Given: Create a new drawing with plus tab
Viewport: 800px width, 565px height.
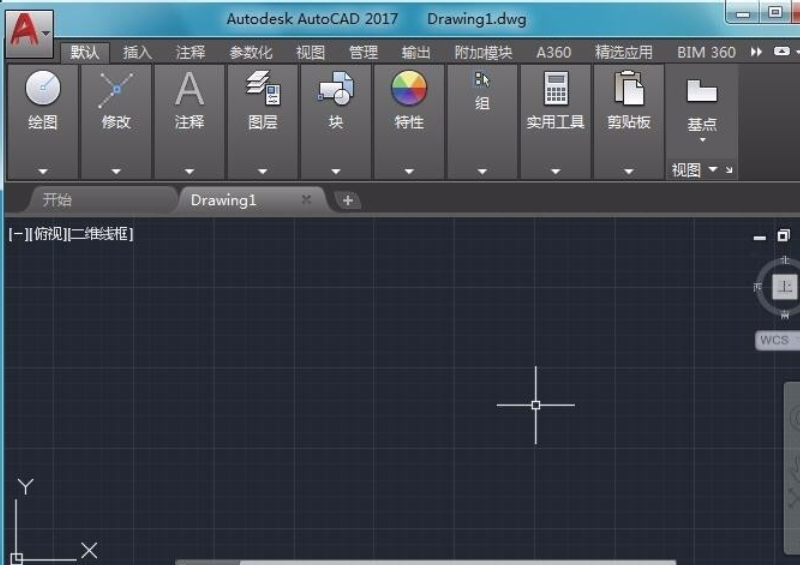Looking at the screenshot, I should tap(347, 201).
